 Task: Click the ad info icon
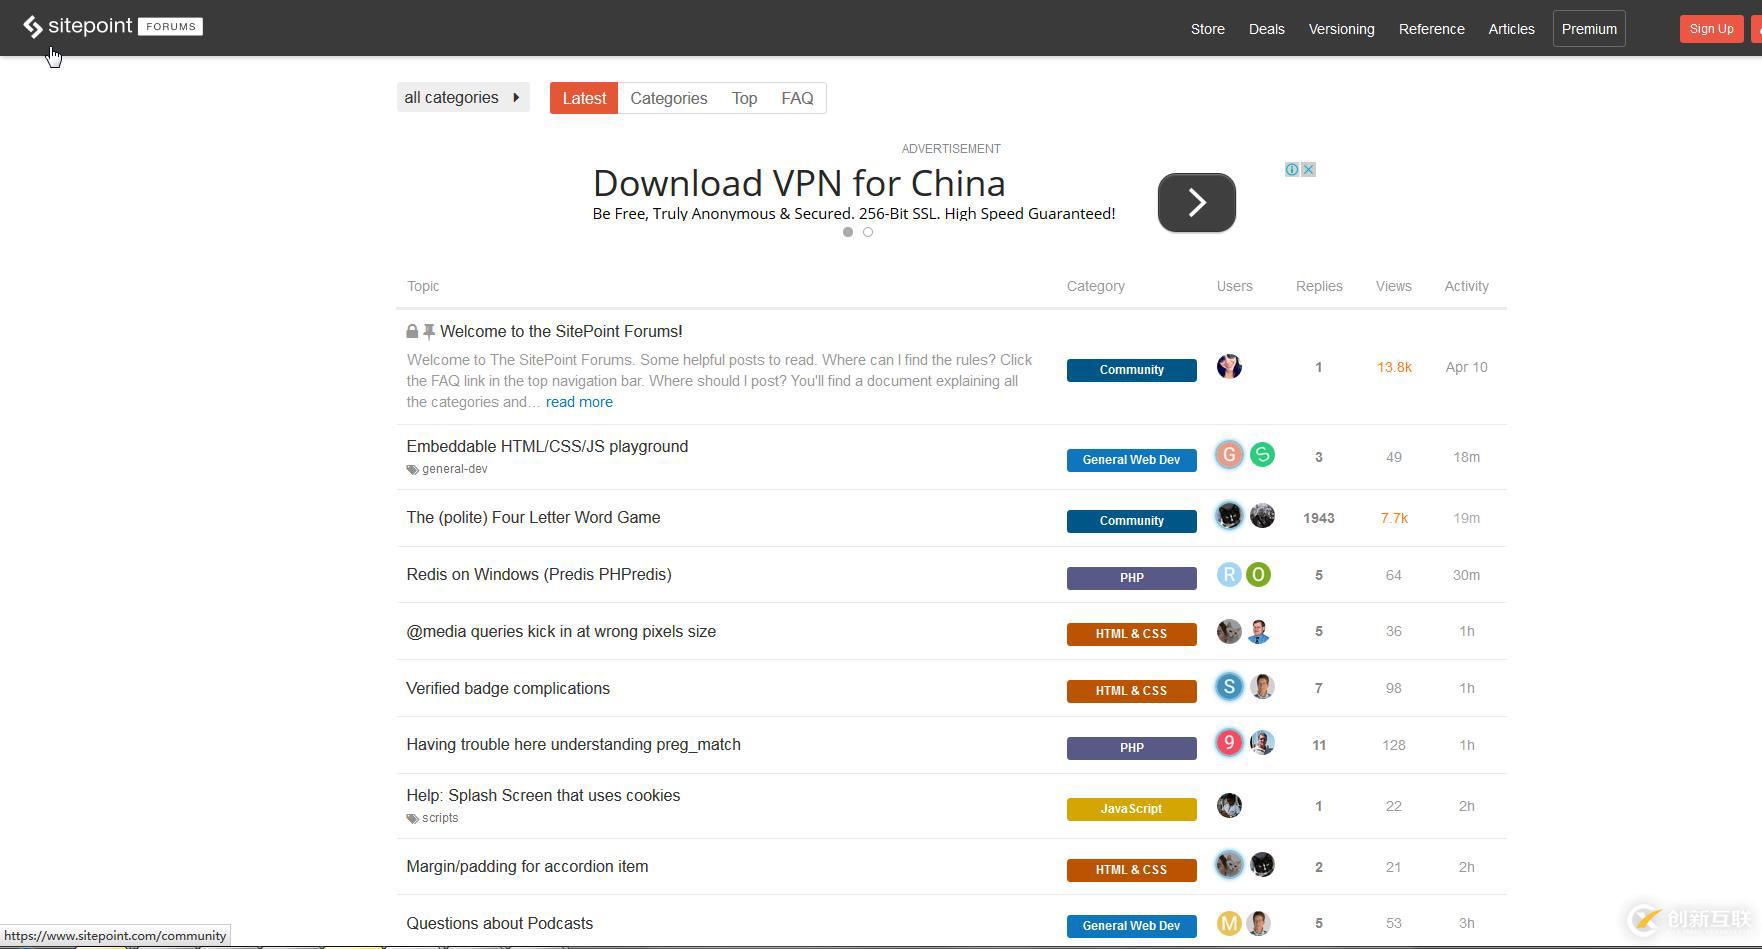(1292, 169)
